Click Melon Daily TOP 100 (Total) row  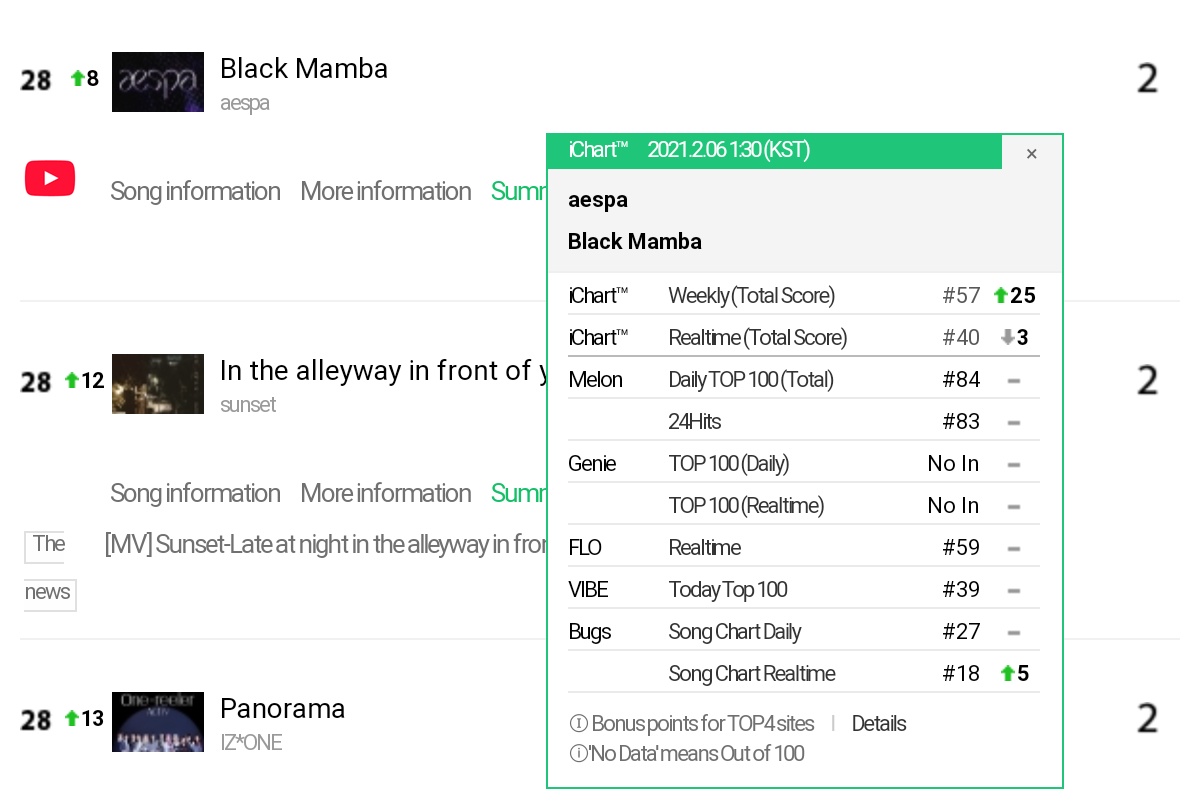coord(804,380)
